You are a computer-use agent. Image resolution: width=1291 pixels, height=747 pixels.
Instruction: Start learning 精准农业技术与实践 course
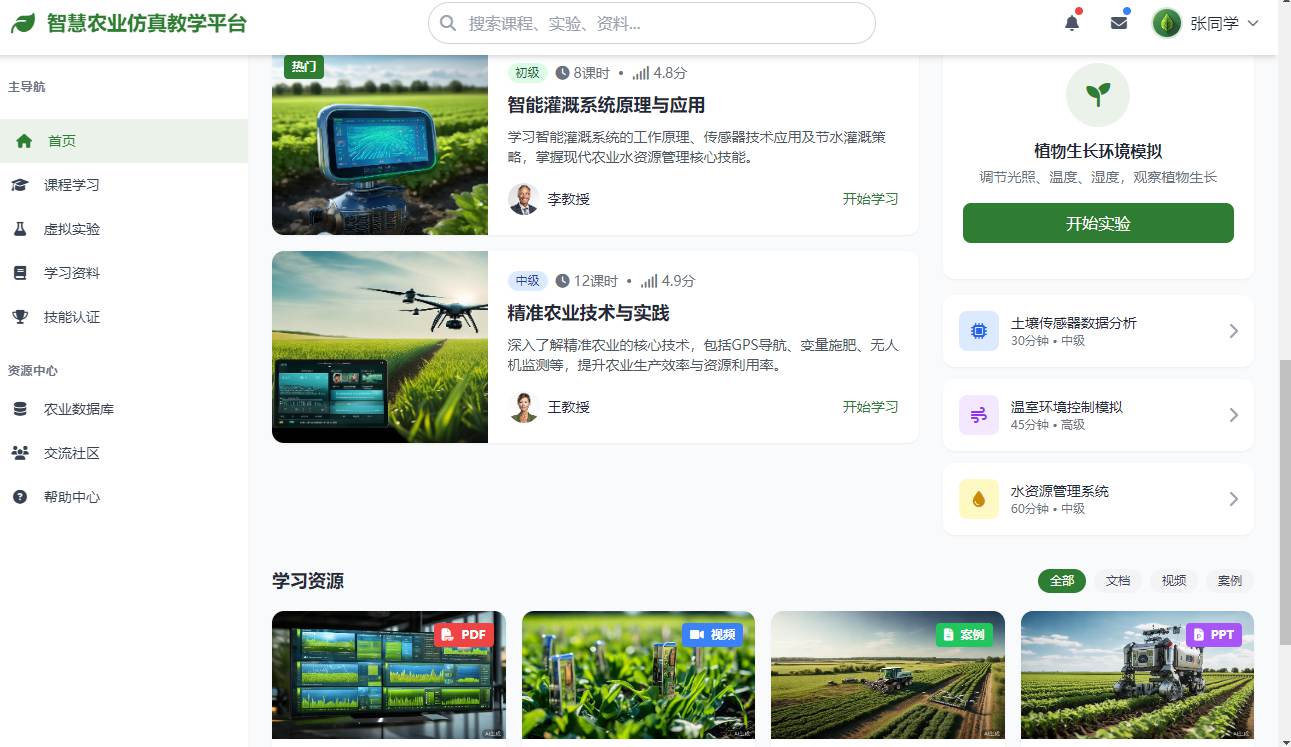pos(869,408)
